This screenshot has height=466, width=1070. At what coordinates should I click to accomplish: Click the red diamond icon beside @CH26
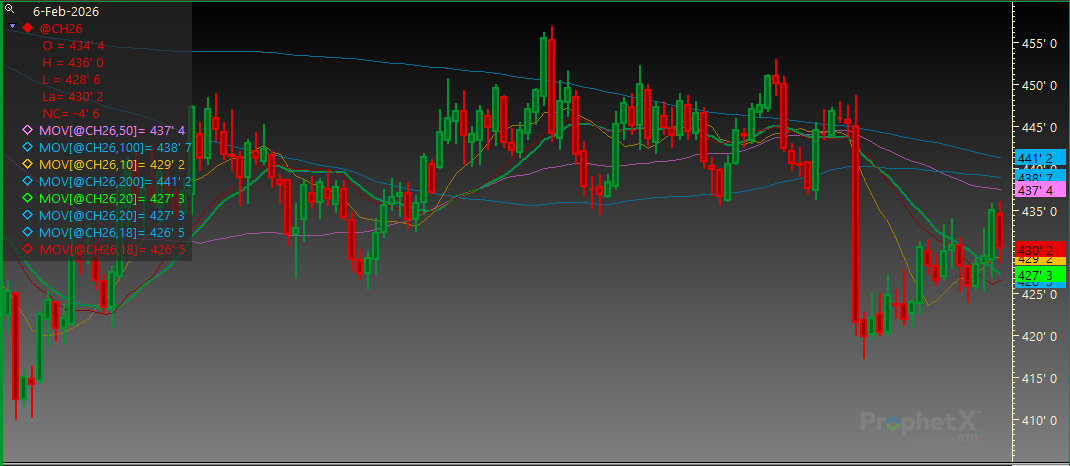tap(27, 28)
